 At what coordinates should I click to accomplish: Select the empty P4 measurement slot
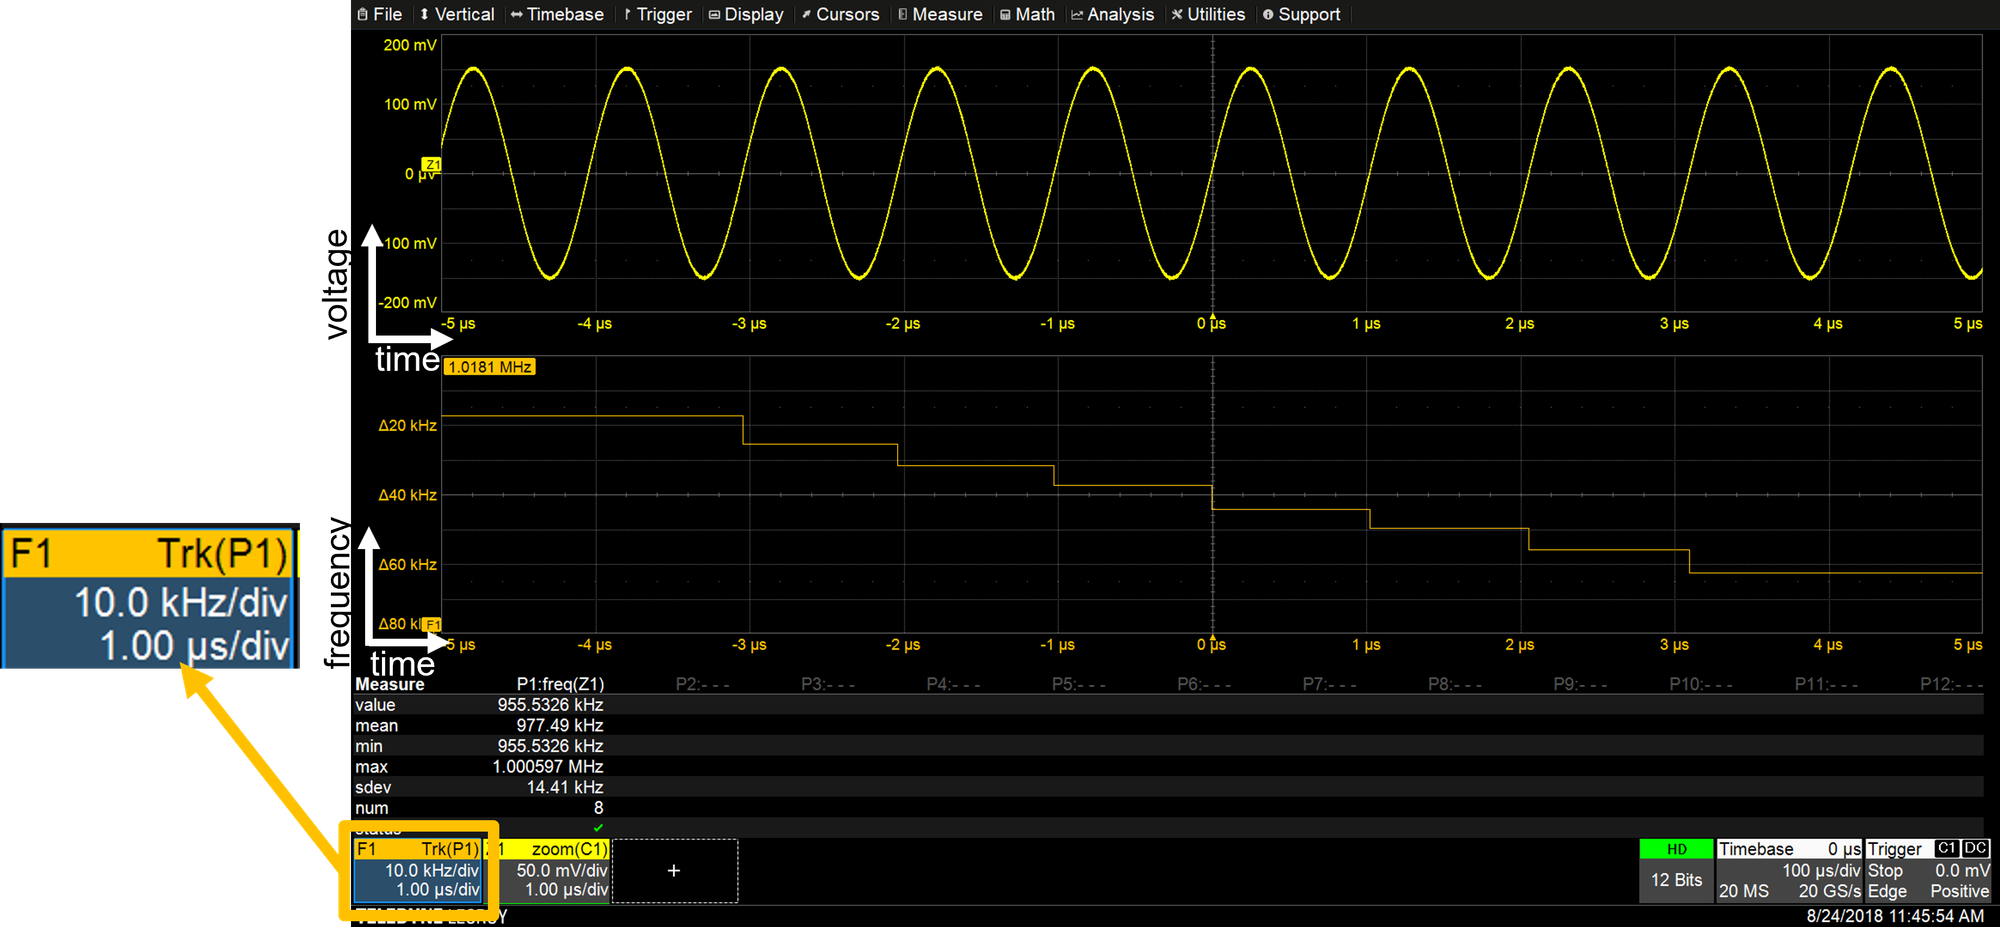(x=953, y=685)
